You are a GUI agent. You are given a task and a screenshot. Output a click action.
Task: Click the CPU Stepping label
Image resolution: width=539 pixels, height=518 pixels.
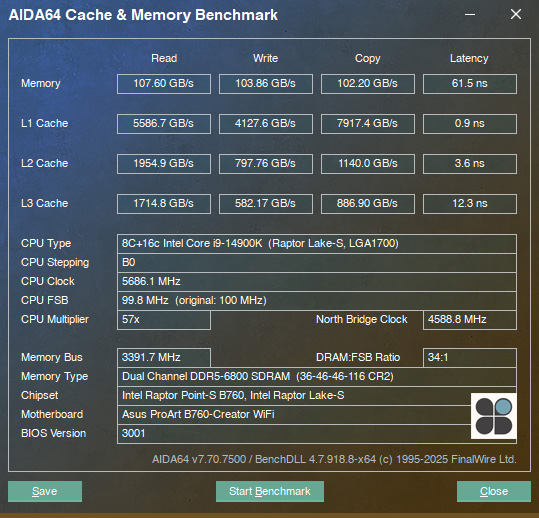point(55,263)
